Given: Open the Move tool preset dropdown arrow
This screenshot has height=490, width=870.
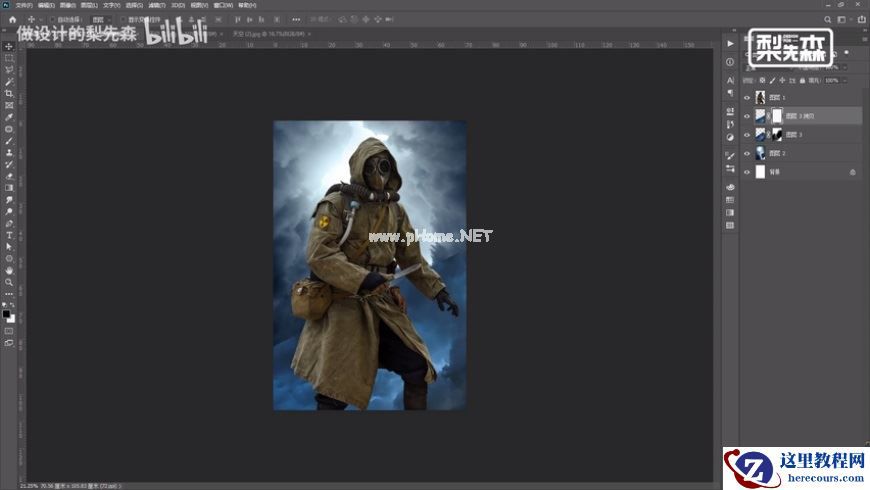Looking at the screenshot, I should (x=41, y=19).
